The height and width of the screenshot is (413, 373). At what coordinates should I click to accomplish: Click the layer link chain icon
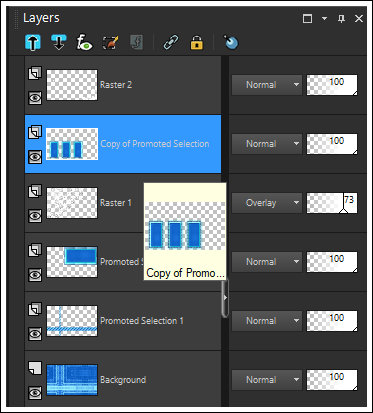point(171,42)
